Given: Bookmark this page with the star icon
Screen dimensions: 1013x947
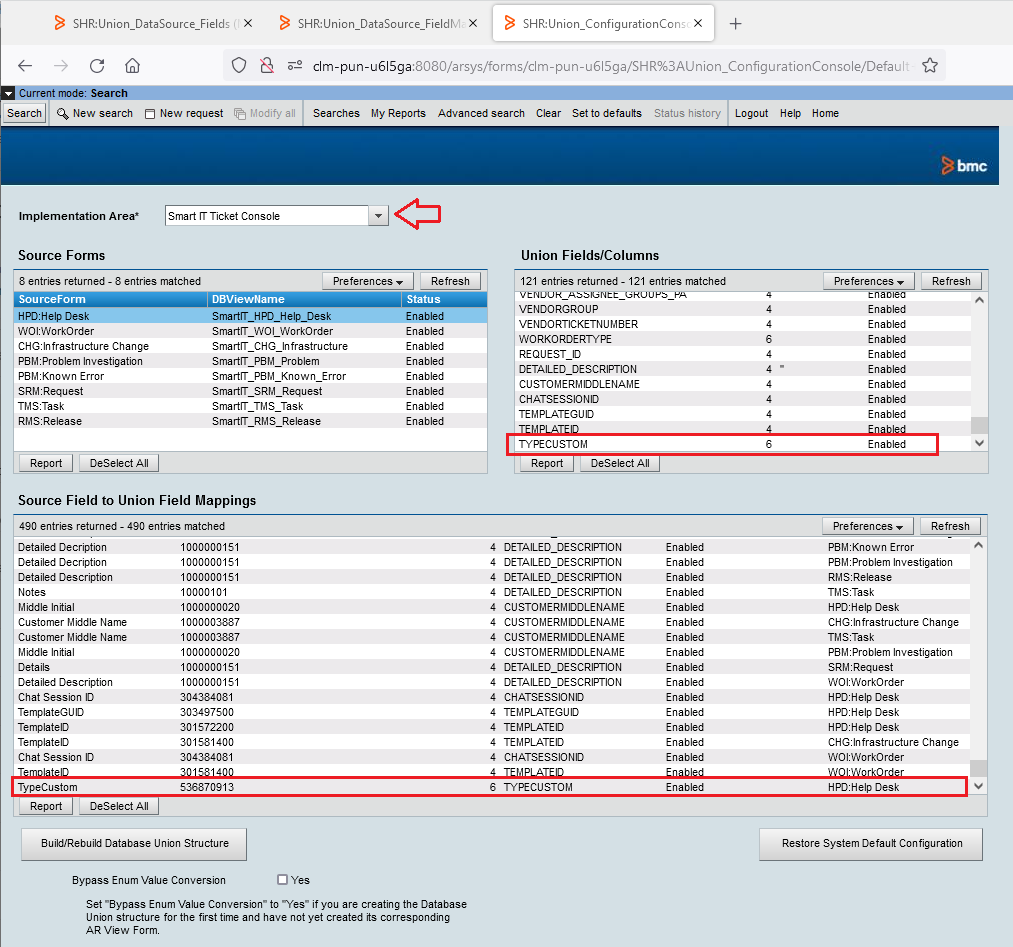Looking at the screenshot, I should (929, 66).
